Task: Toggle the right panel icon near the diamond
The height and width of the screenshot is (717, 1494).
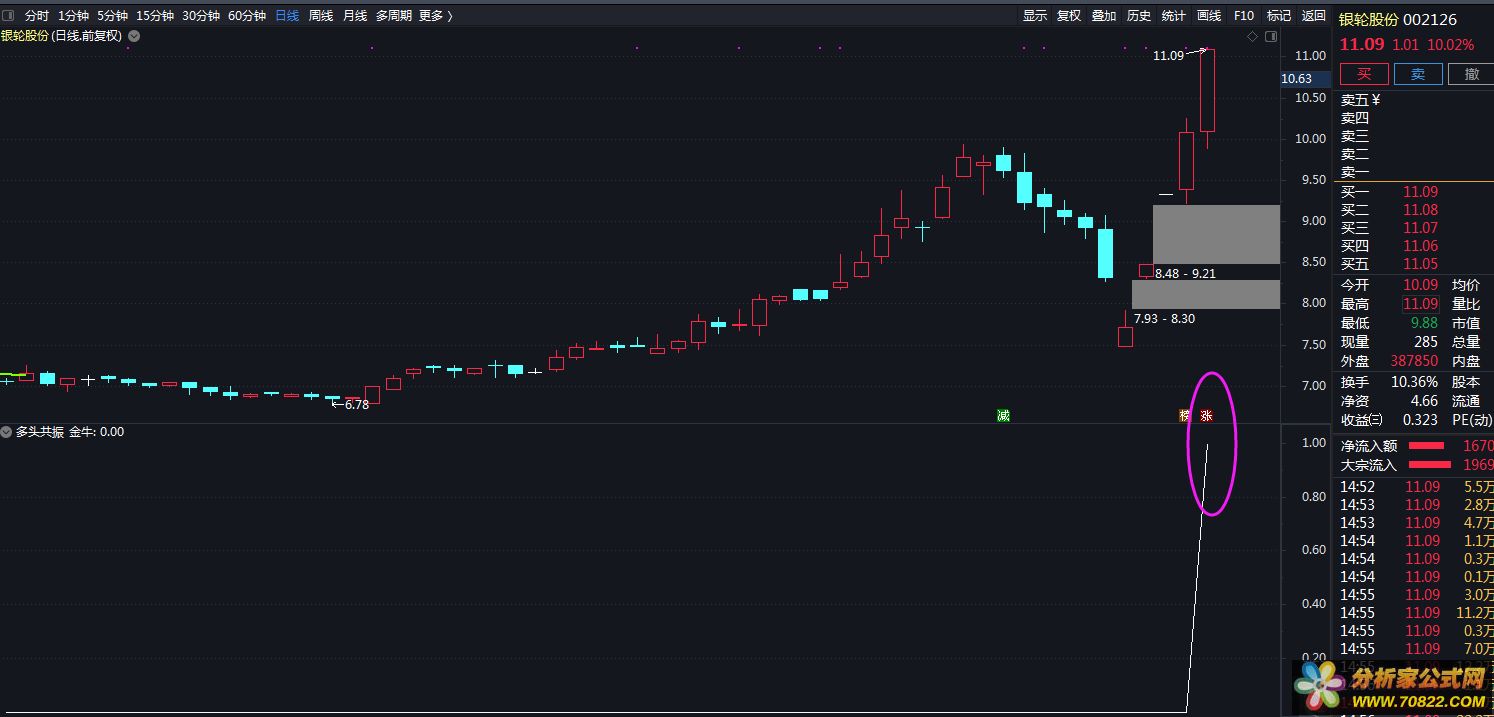Action: pyautogui.click(x=1271, y=36)
